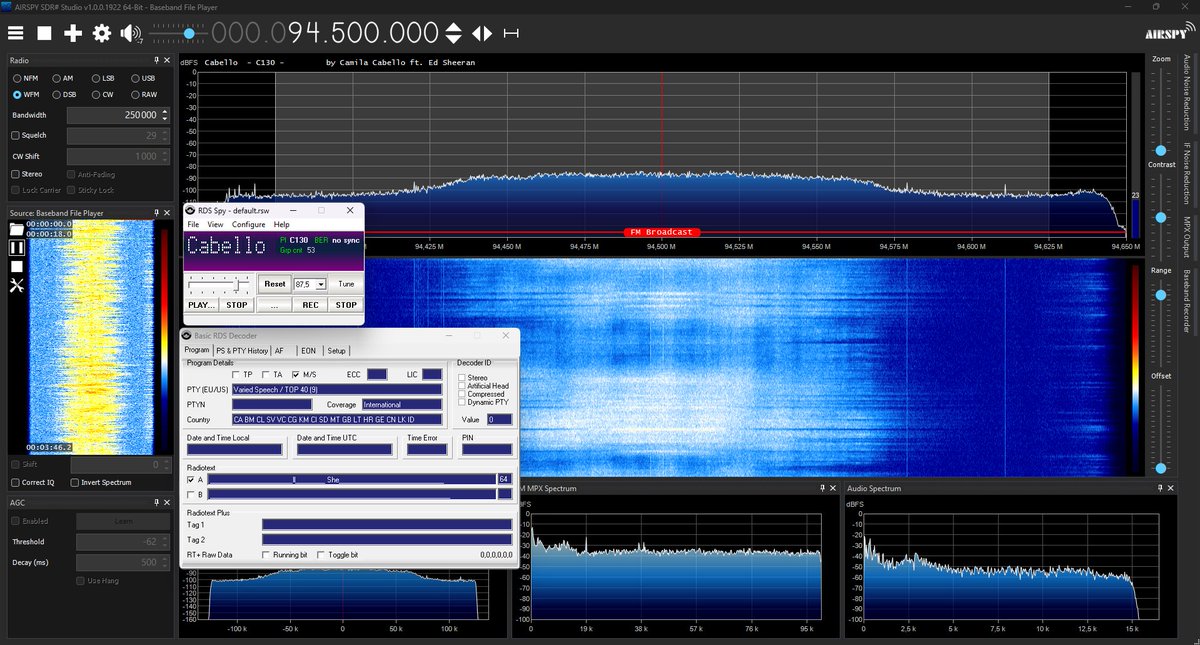Open a baseband file with folder icon

pyautogui.click(x=16, y=228)
